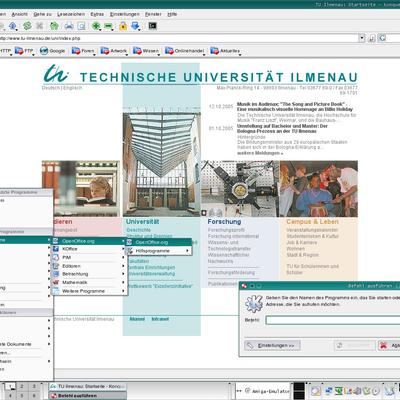Expand the Editoren submenu
The image size is (400, 400).
(x=89, y=266)
